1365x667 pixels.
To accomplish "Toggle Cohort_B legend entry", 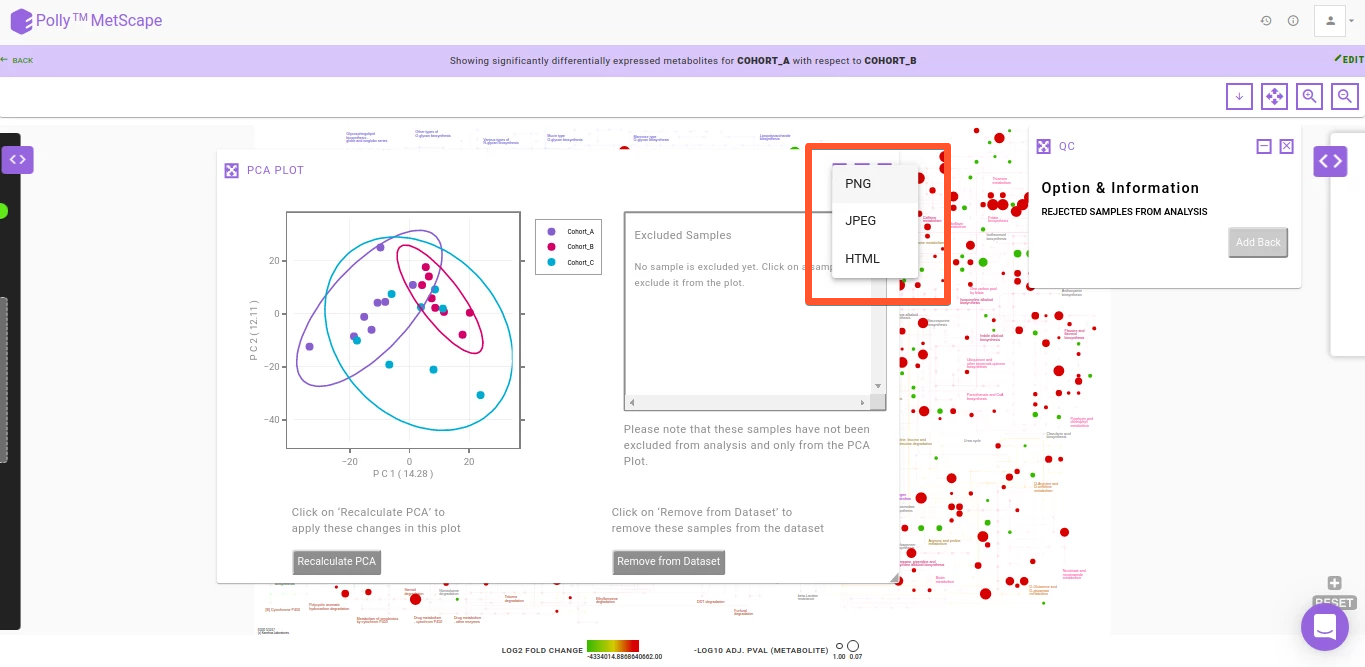I will (572, 247).
